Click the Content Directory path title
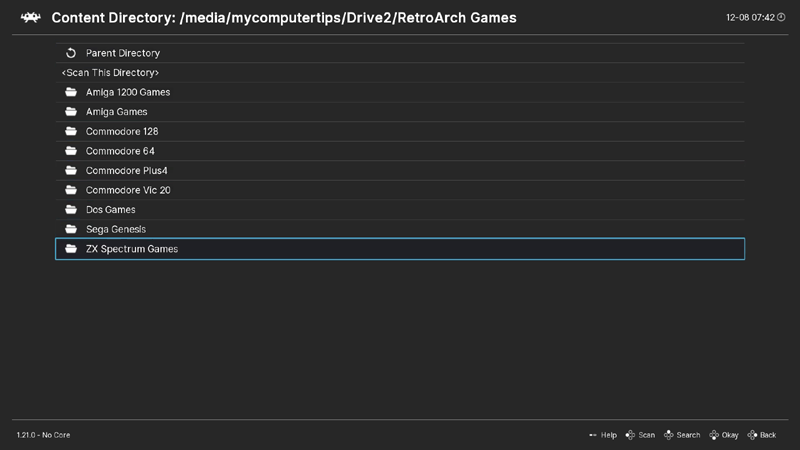This screenshot has width=800, height=450. pos(284,18)
